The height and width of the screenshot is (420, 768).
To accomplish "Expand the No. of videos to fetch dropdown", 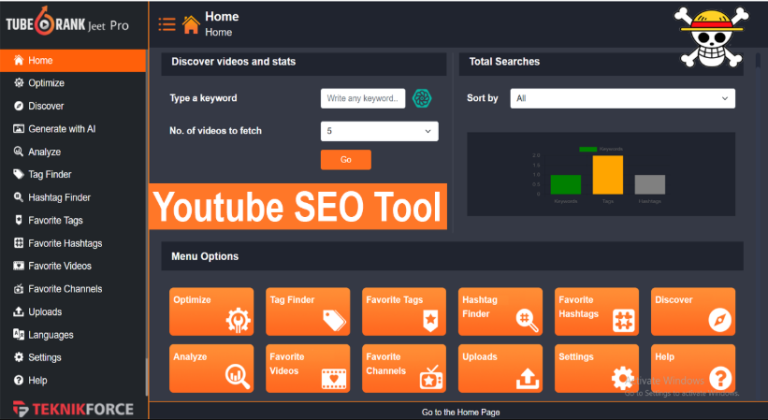I will 380,131.
